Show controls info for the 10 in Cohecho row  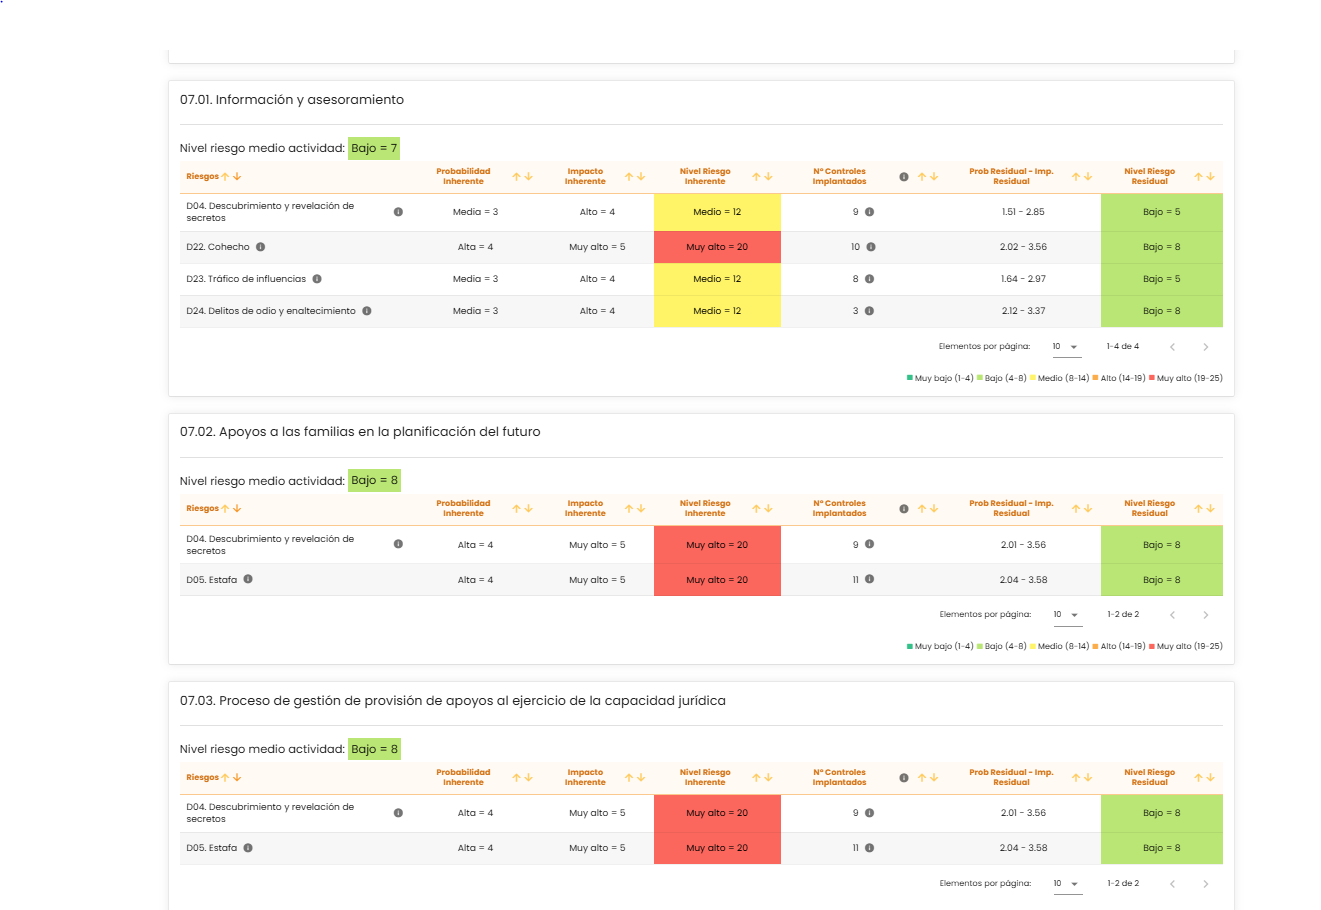coord(871,247)
